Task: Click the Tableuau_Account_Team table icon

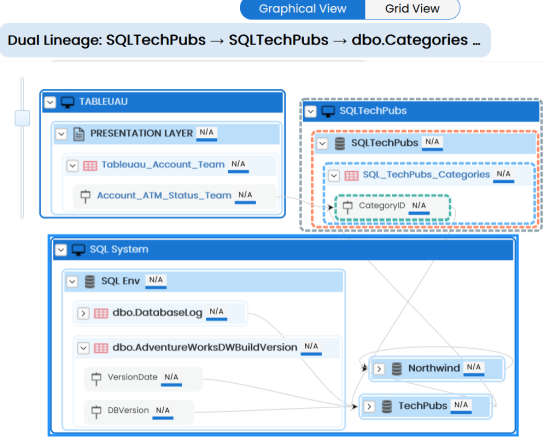Action: click(90, 166)
